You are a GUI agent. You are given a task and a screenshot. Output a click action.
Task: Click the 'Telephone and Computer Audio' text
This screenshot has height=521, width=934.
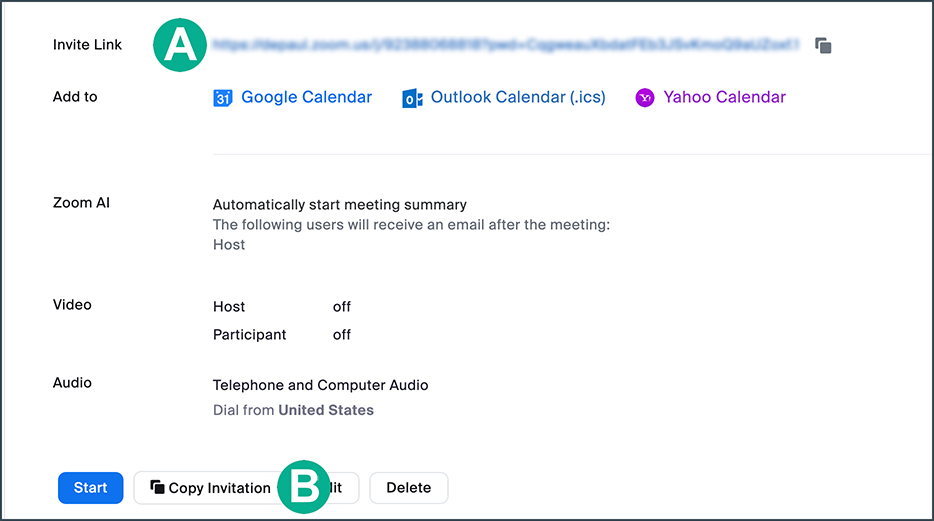(x=320, y=385)
